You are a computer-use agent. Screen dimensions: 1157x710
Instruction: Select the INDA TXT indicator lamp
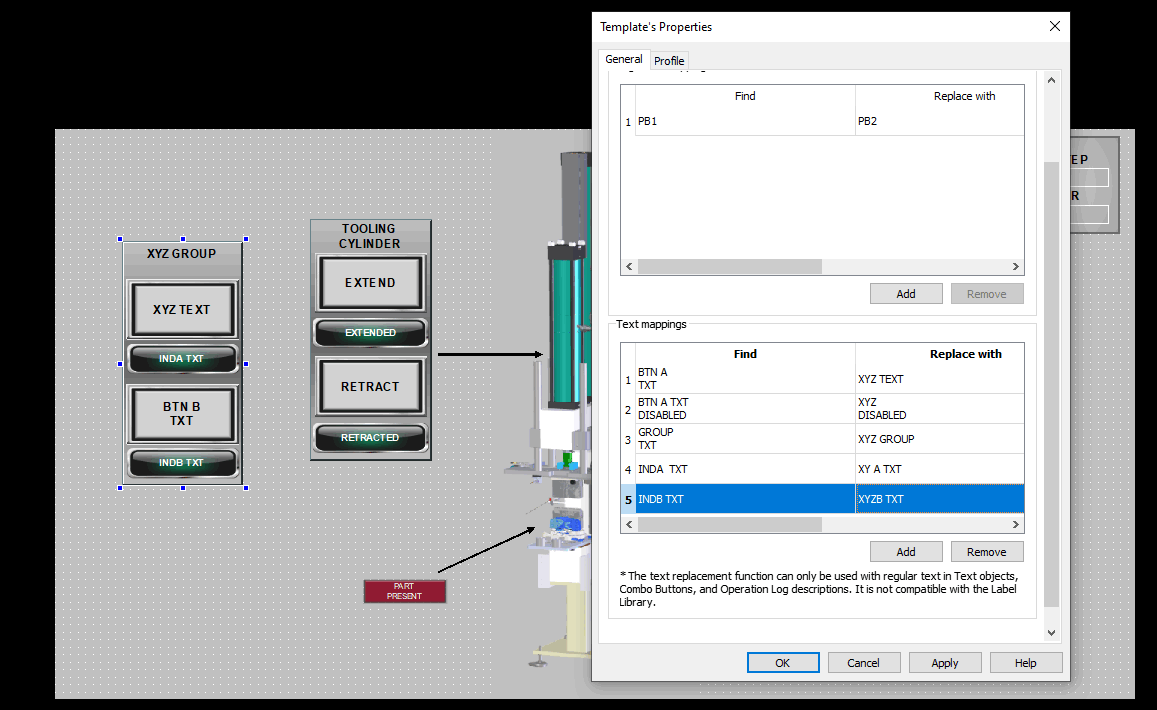pos(182,358)
